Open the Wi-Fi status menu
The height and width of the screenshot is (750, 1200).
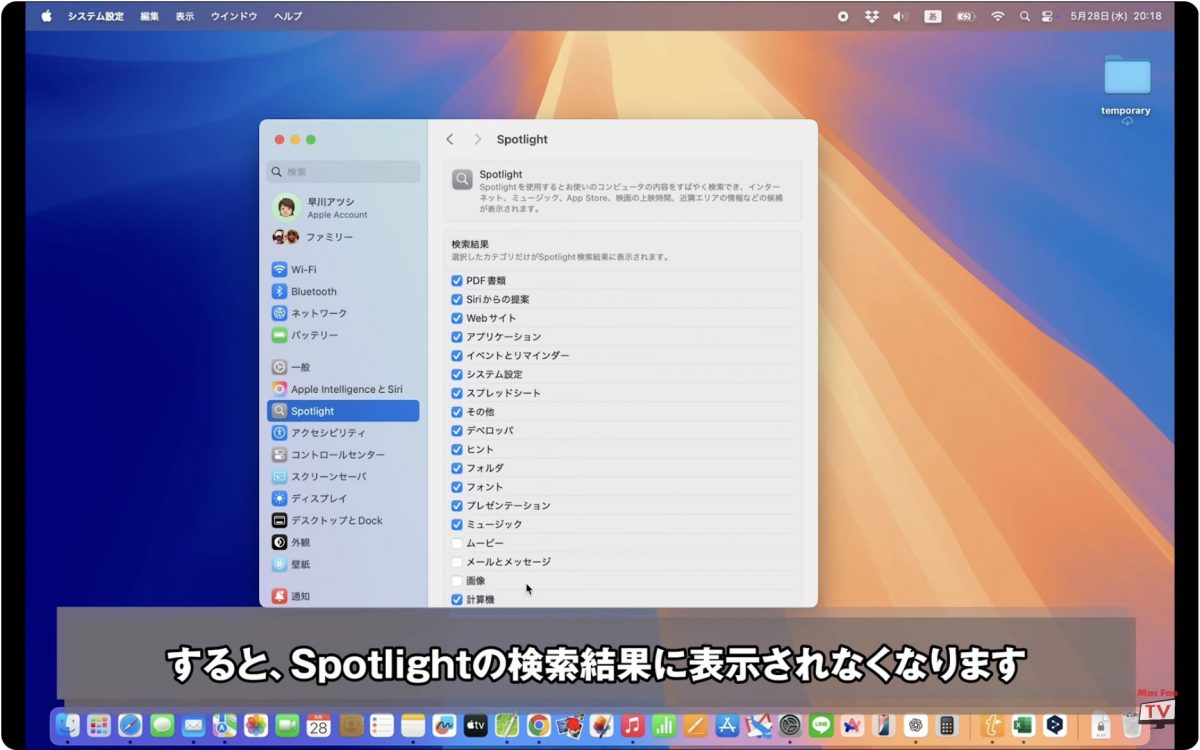pyautogui.click(x=997, y=16)
